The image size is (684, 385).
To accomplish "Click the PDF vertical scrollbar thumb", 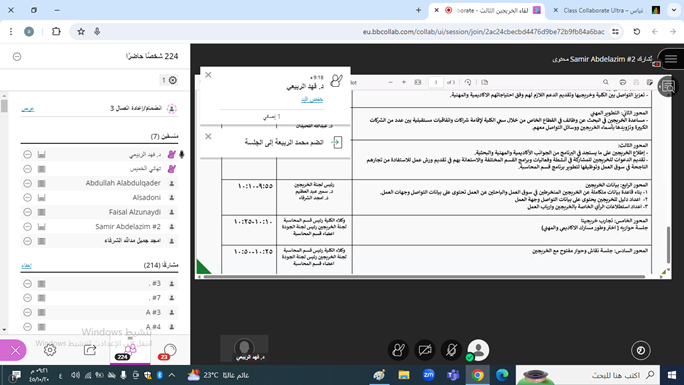I will (668, 245).
